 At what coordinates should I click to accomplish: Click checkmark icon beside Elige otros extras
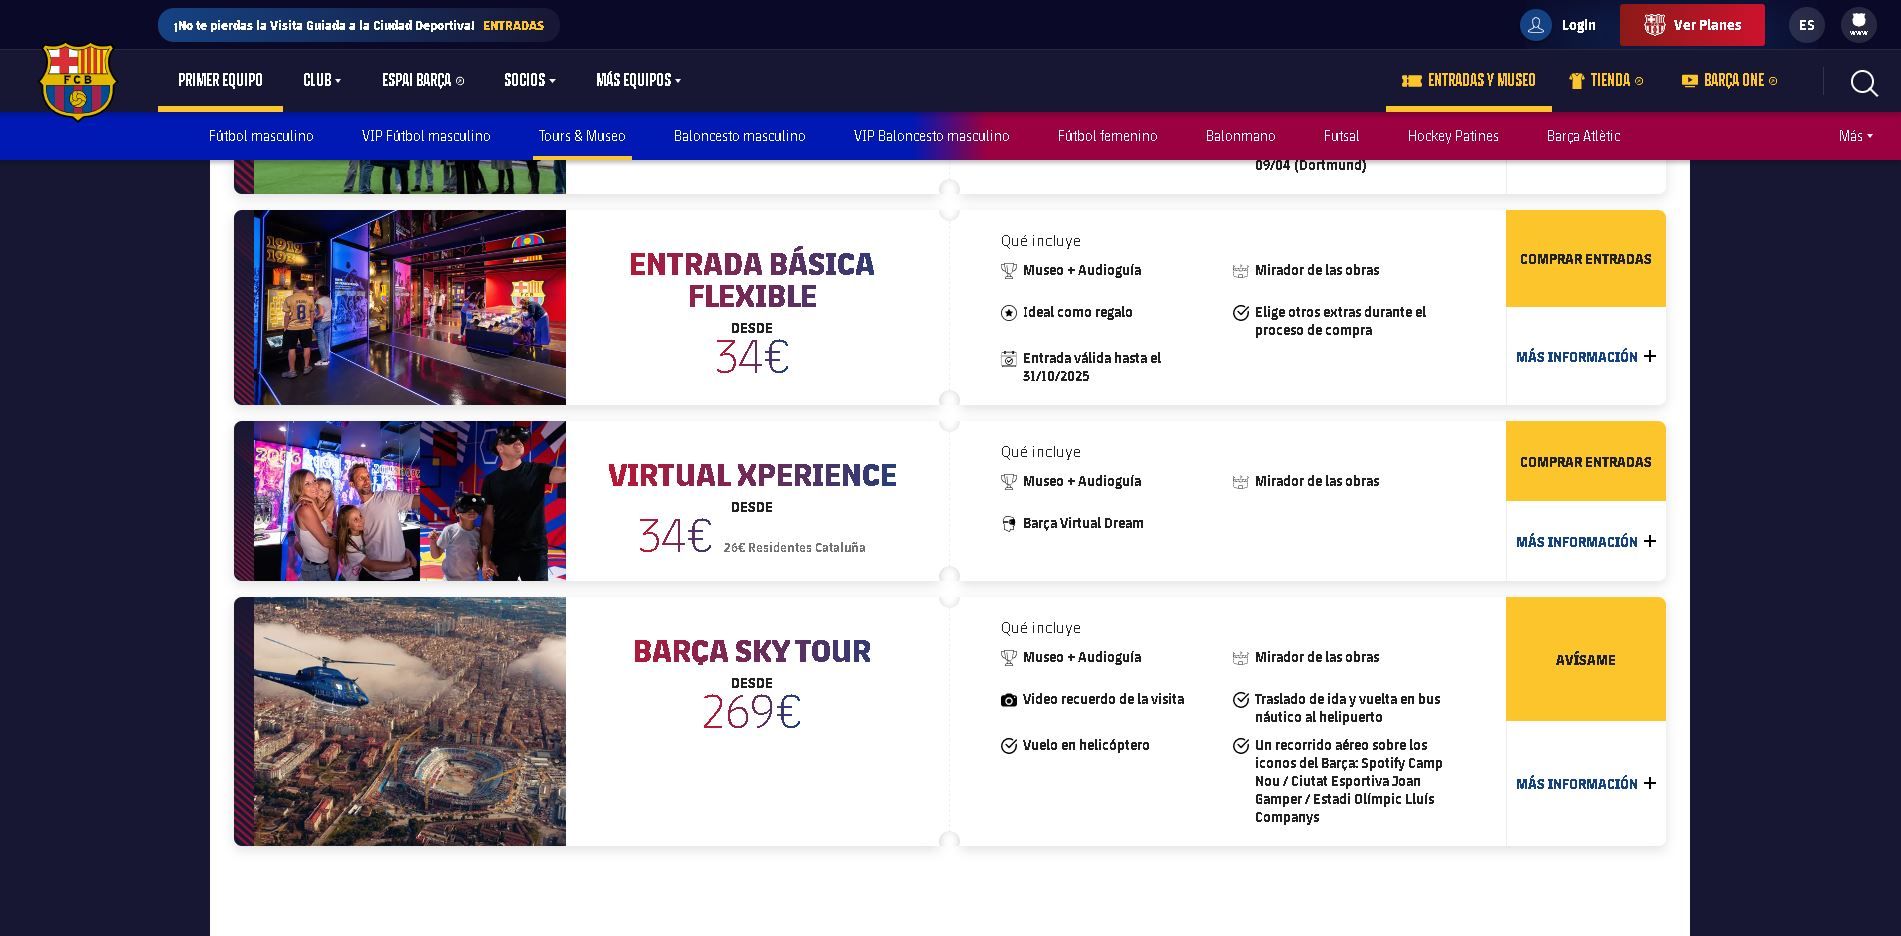pyautogui.click(x=1241, y=313)
